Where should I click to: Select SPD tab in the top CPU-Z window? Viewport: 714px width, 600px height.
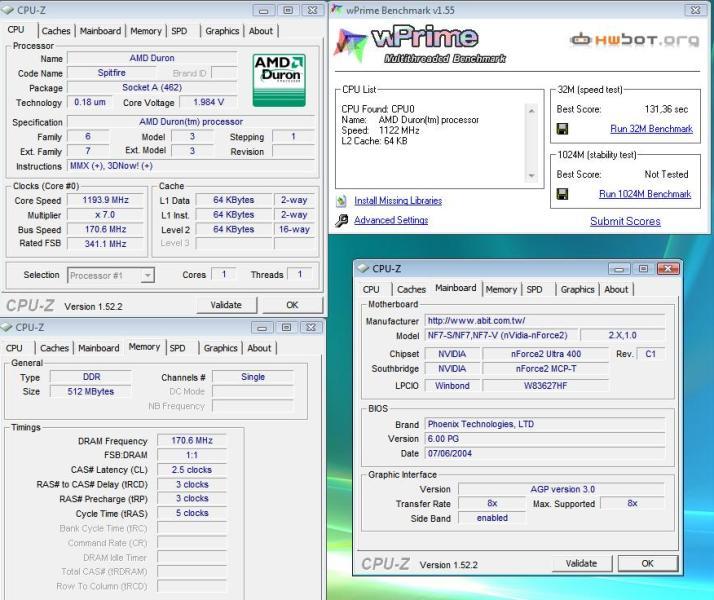[179, 31]
